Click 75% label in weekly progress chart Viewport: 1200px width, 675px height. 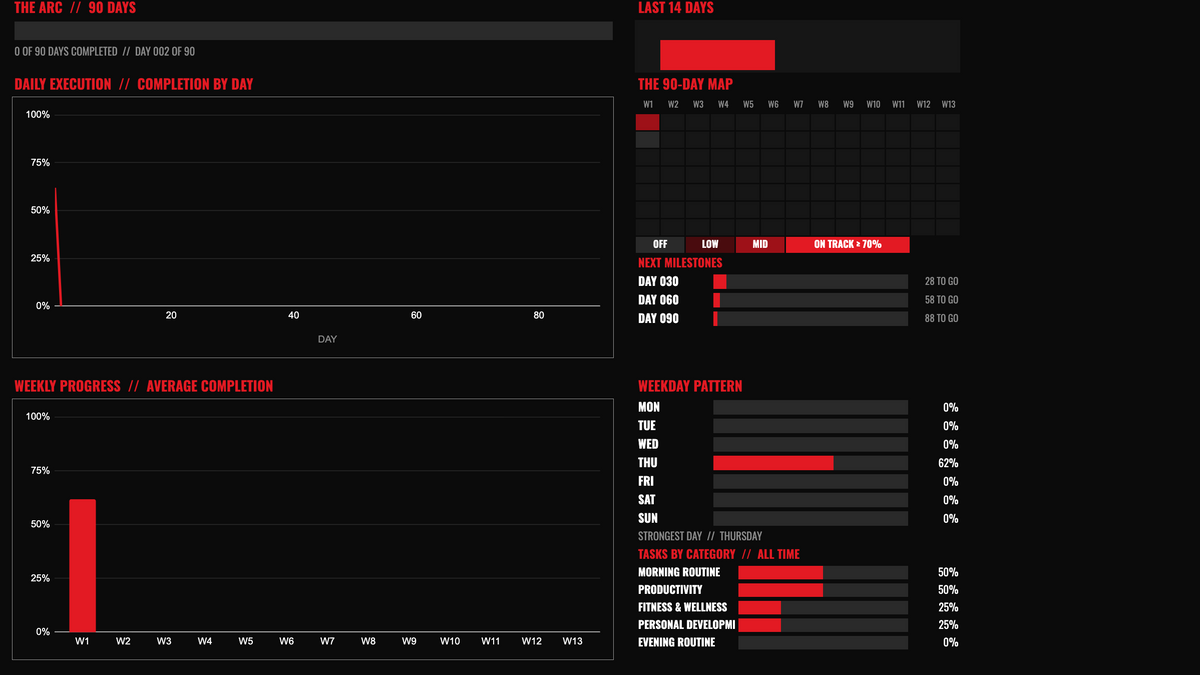click(40, 470)
